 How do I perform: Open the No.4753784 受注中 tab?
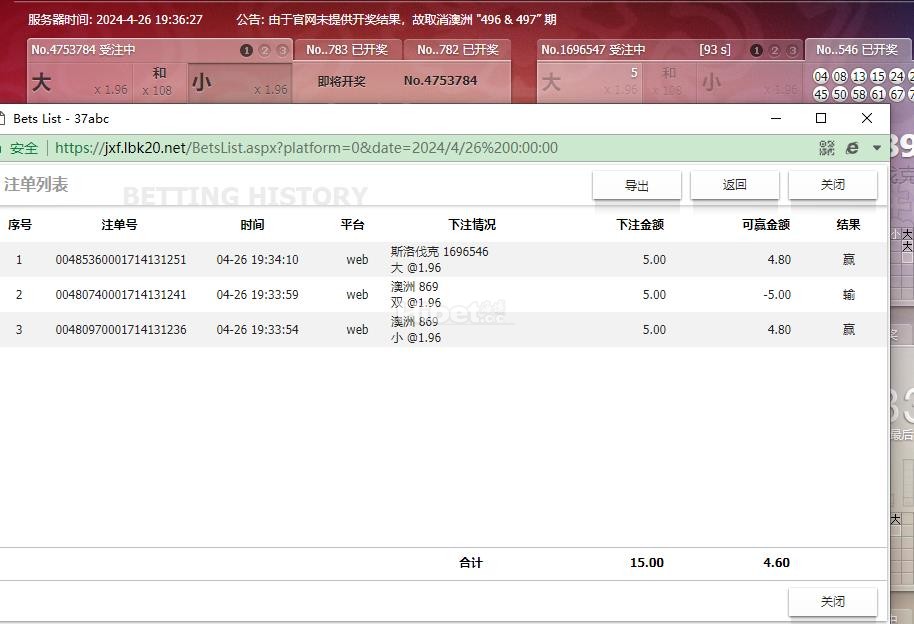(x=159, y=50)
